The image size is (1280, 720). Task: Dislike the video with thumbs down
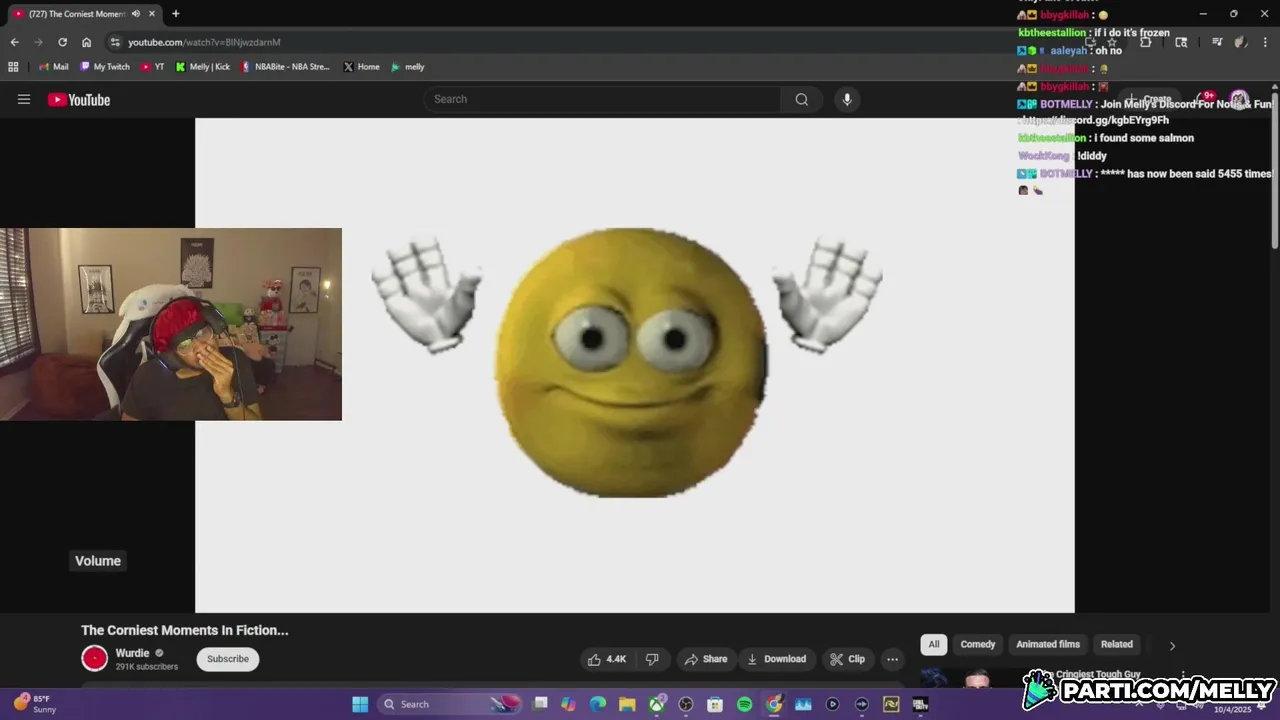click(652, 659)
